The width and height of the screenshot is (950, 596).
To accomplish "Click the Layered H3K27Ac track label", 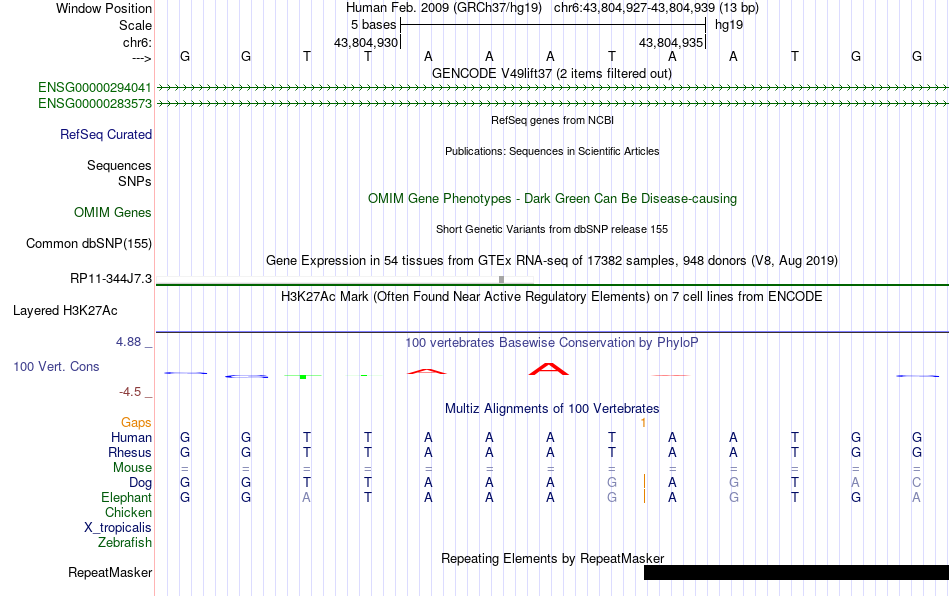I will click(65, 311).
